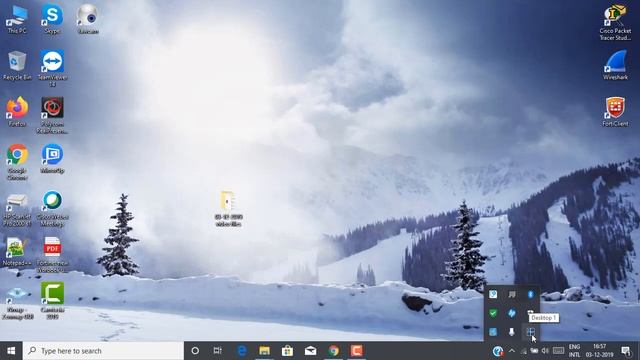Open File Explorer from the taskbar
Image resolution: width=640 pixels, height=360 pixels.
[x=264, y=351]
